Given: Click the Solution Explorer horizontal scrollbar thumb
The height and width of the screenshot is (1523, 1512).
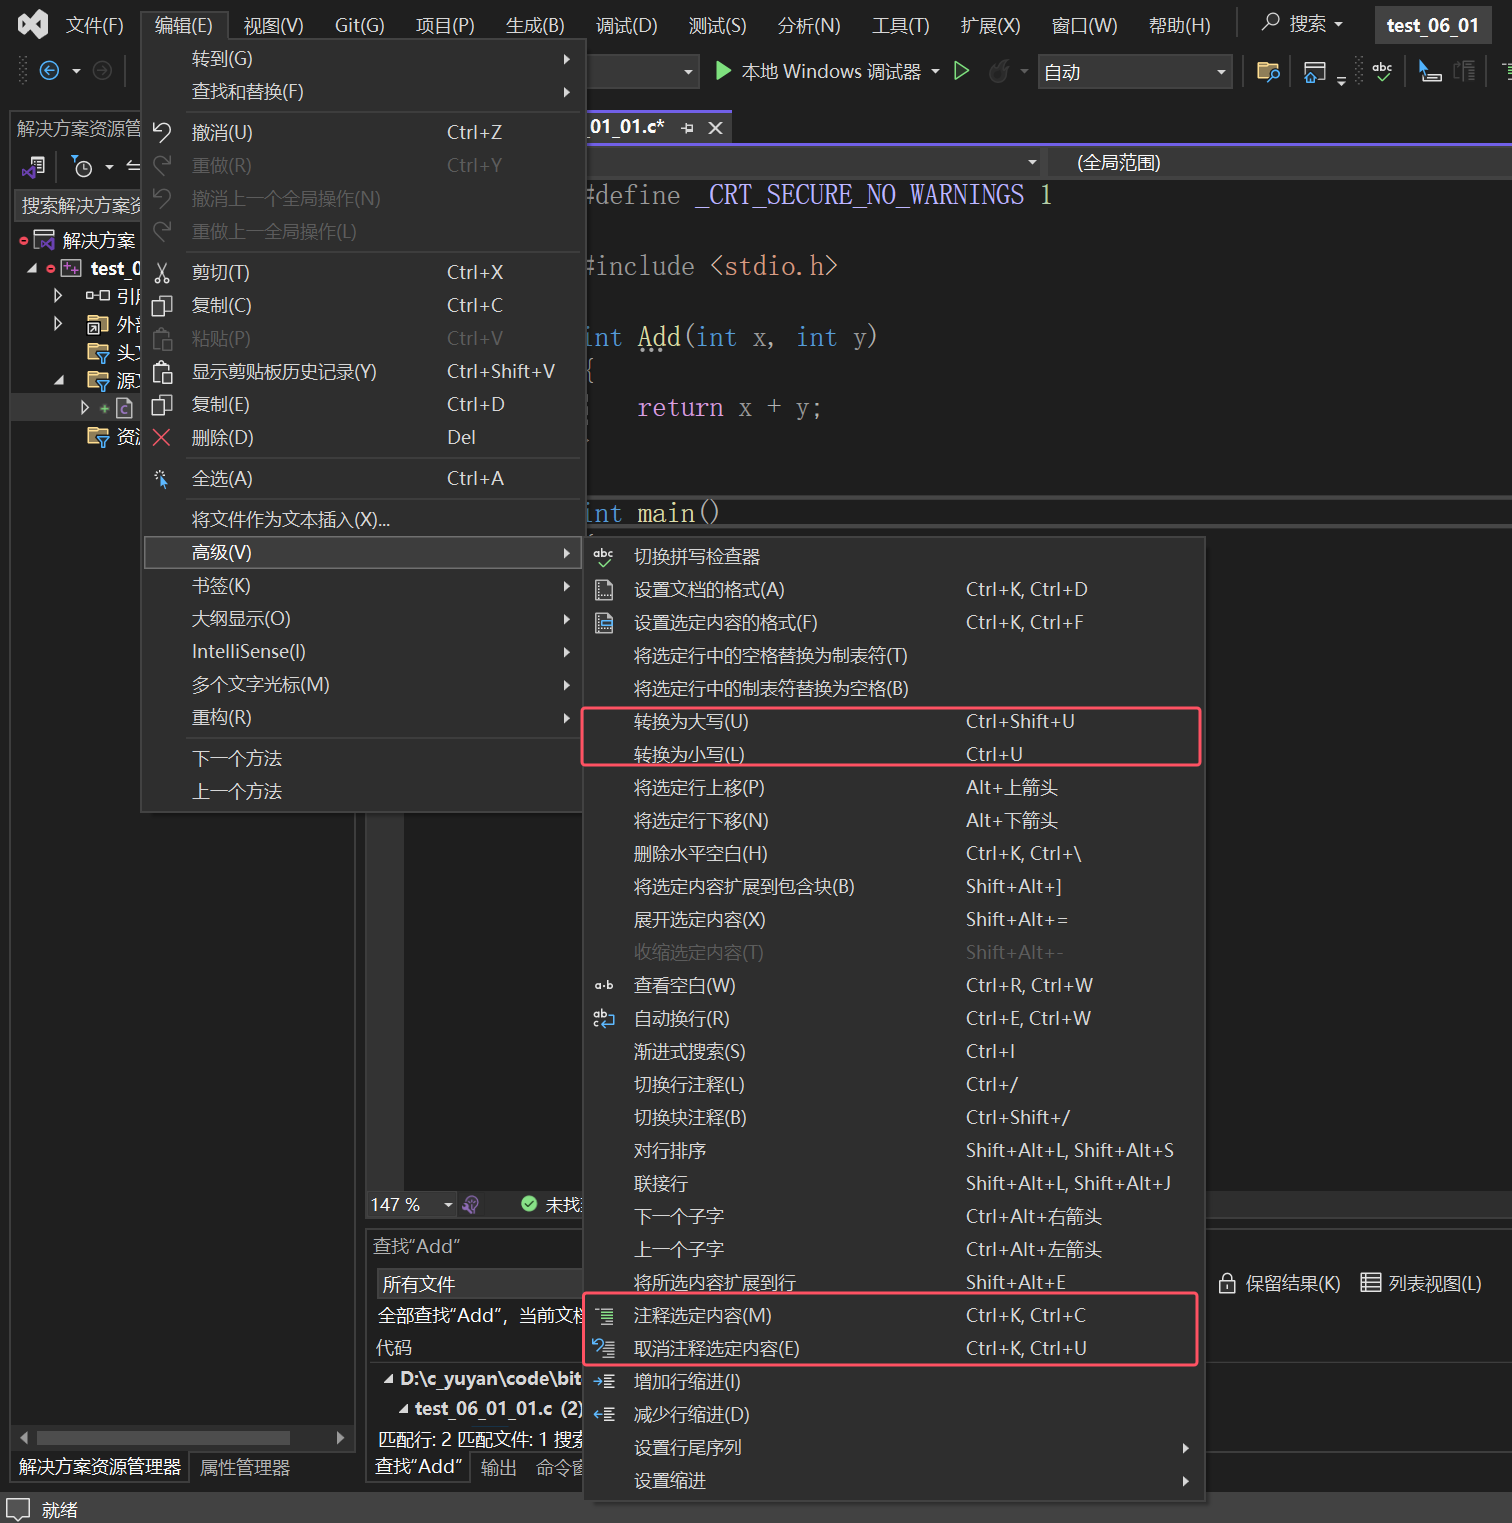Looking at the screenshot, I should click(x=163, y=1438).
